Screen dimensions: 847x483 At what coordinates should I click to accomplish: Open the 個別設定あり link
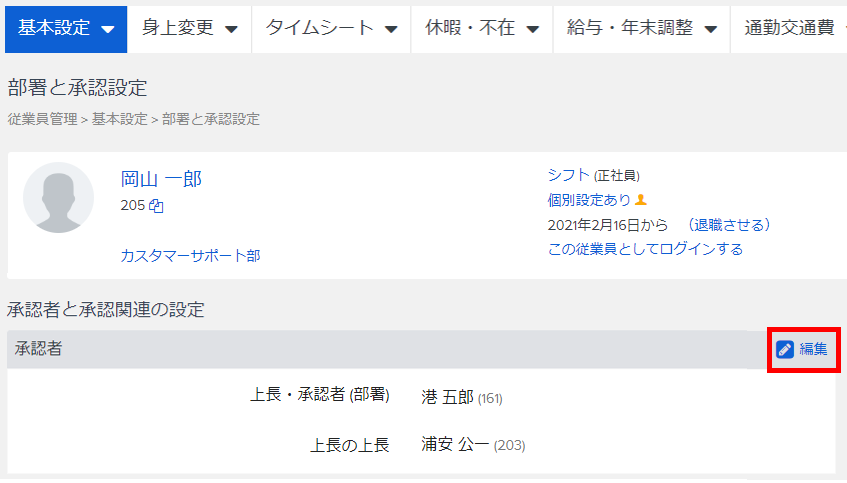pyautogui.click(x=589, y=199)
